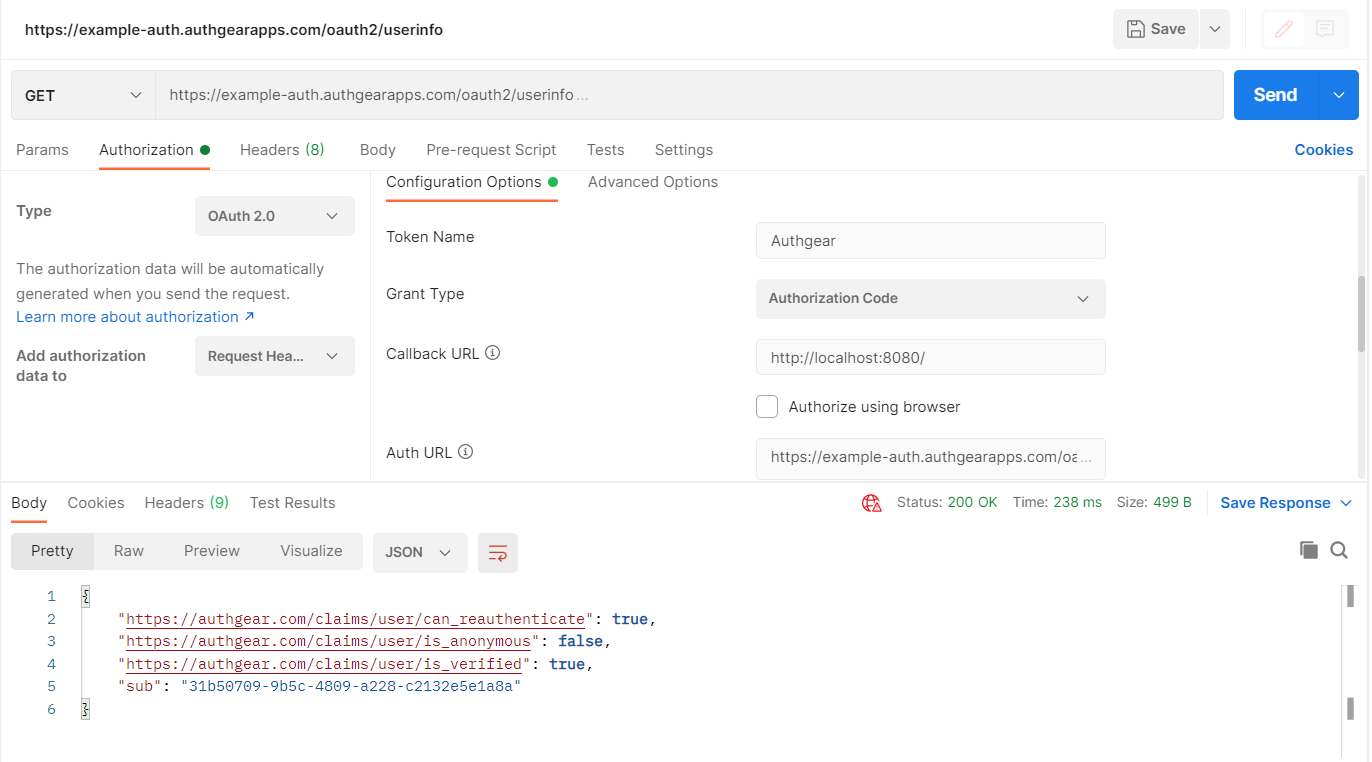Click the search response icon

click(1339, 550)
